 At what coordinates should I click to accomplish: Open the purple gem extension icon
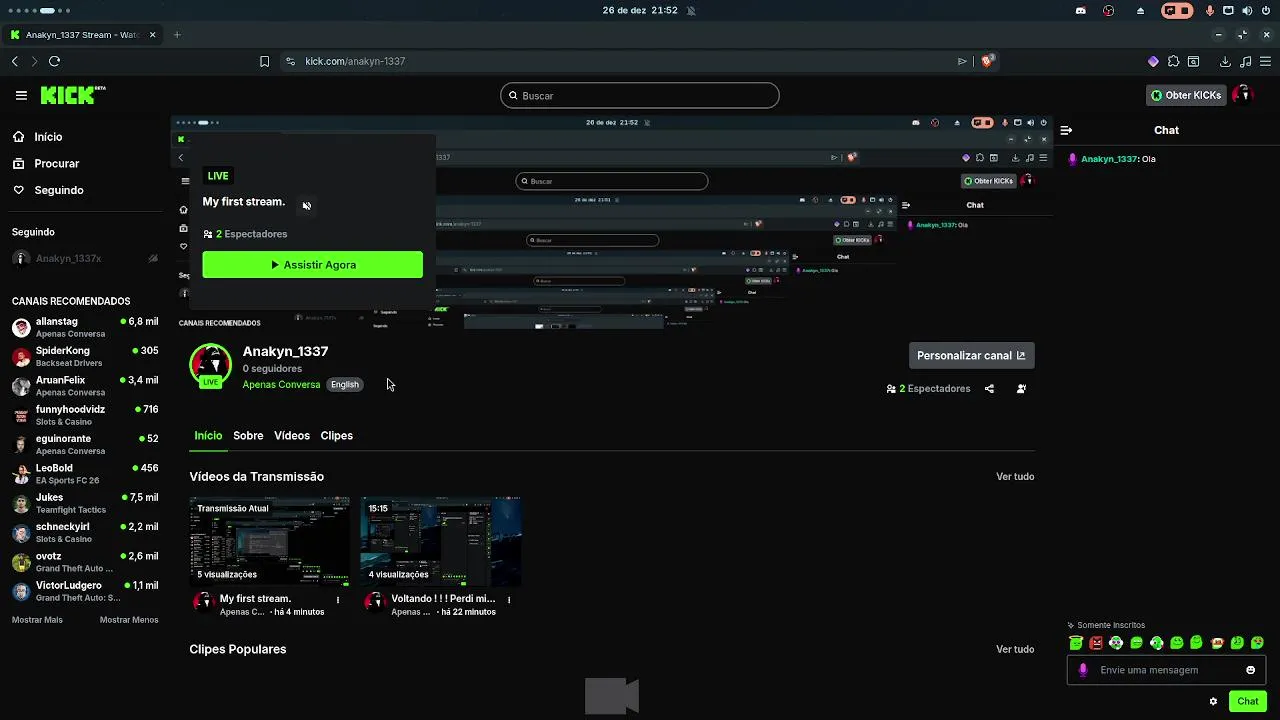[x=1153, y=61]
